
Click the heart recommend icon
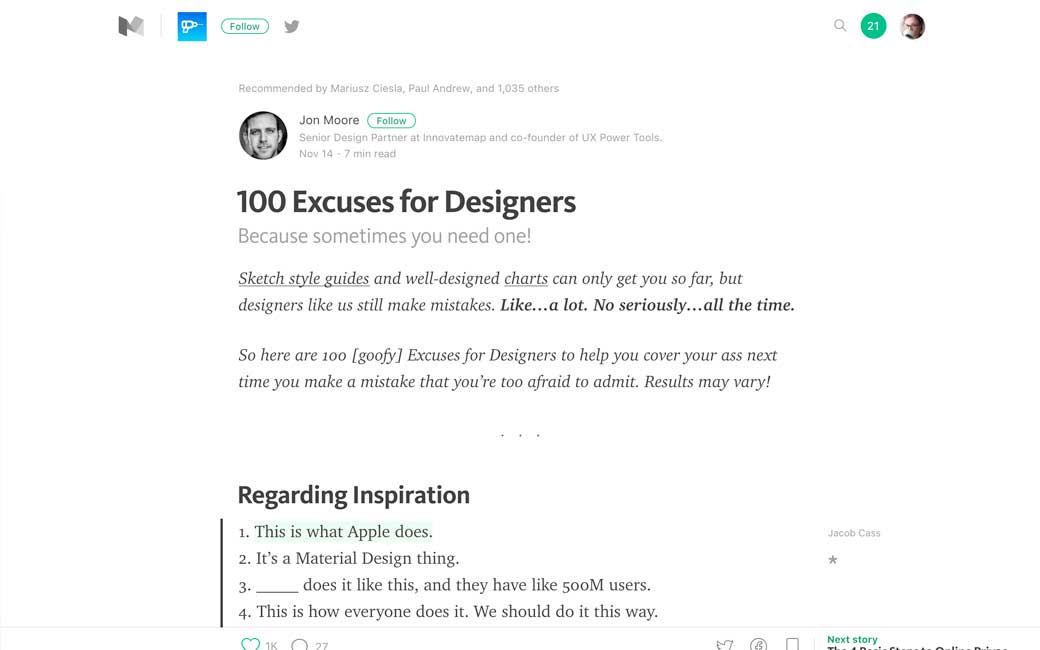coord(251,644)
